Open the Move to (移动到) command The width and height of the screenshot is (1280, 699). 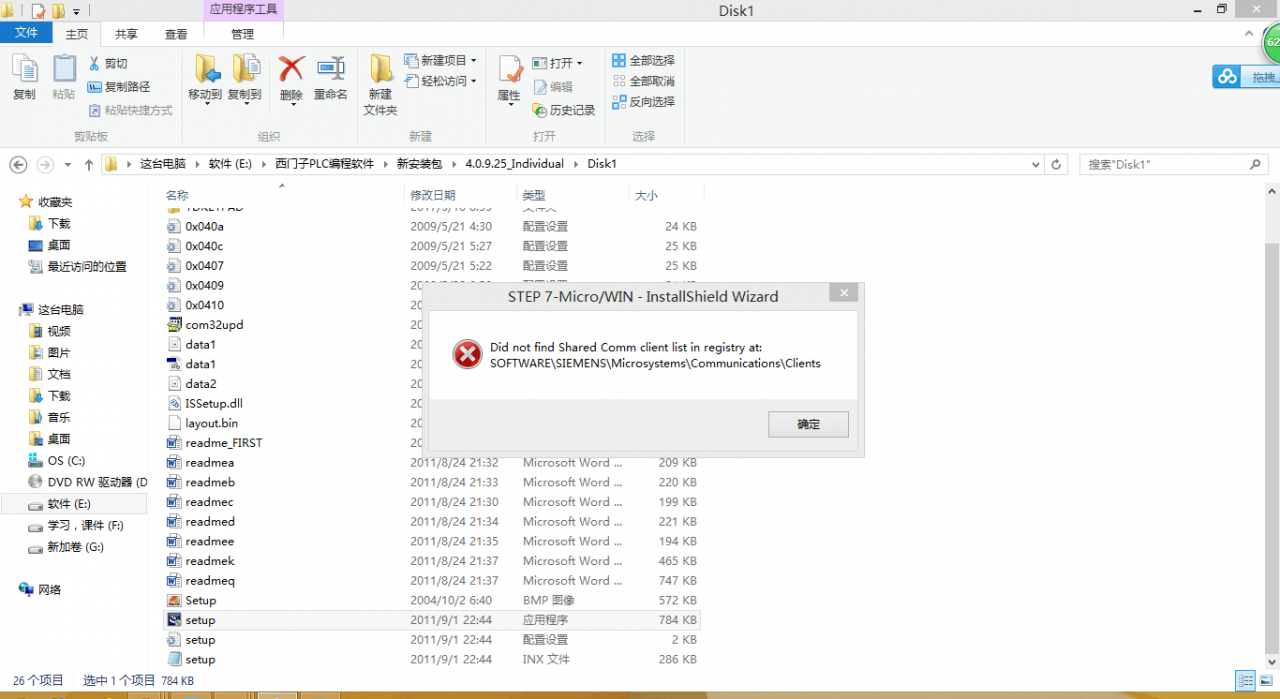(205, 78)
